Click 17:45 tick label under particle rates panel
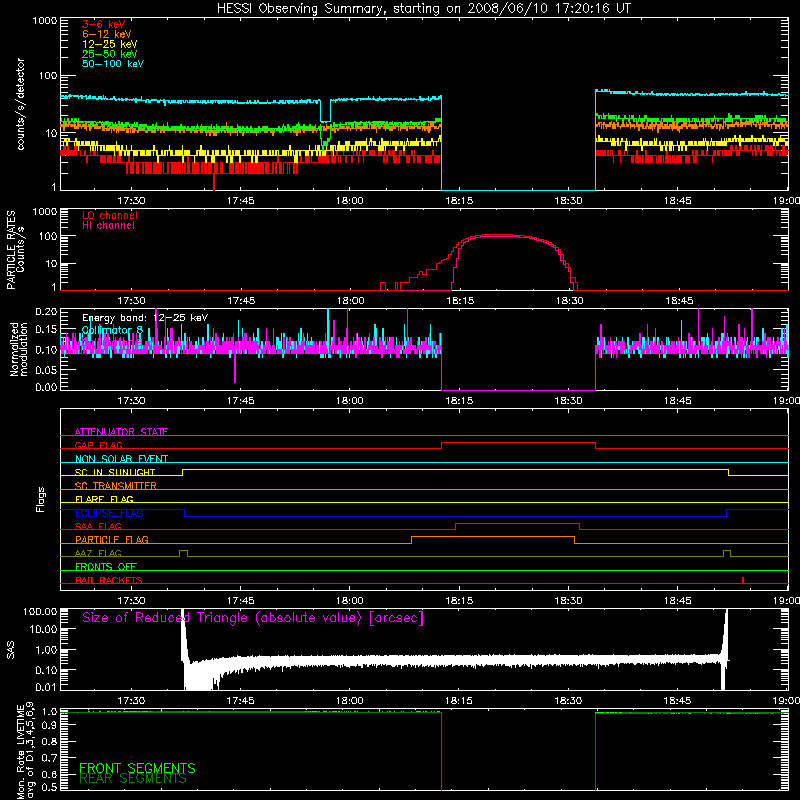Viewport: 800px width, 800px height. (x=241, y=301)
